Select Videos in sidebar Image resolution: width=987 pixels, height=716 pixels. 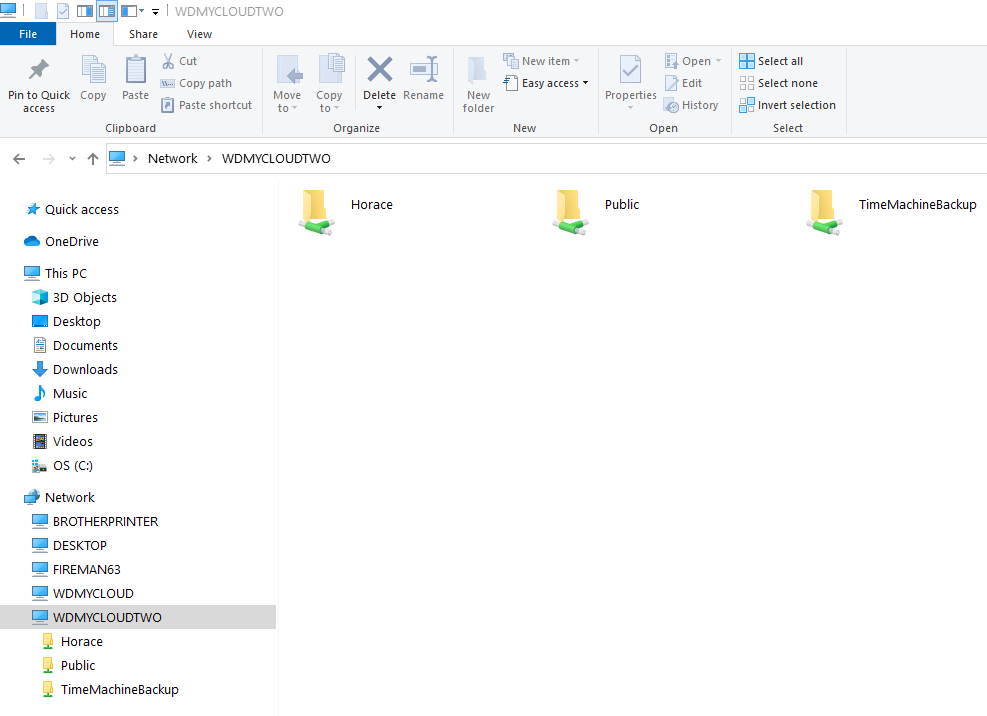(x=72, y=441)
